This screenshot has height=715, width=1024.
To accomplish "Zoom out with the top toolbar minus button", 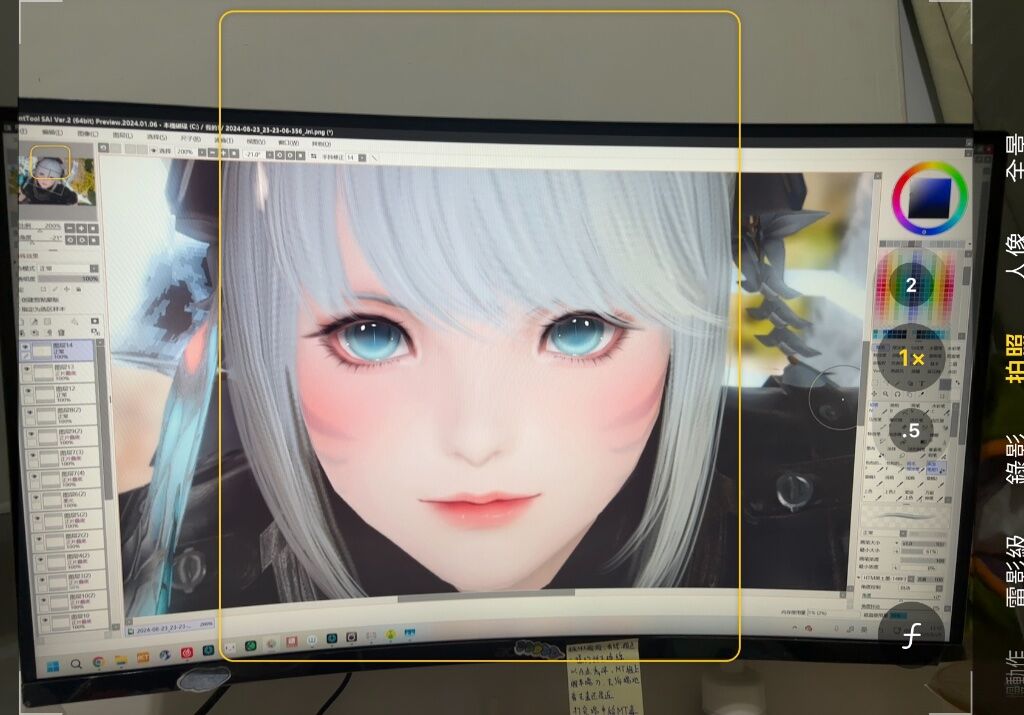I will [x=213, y=153].
